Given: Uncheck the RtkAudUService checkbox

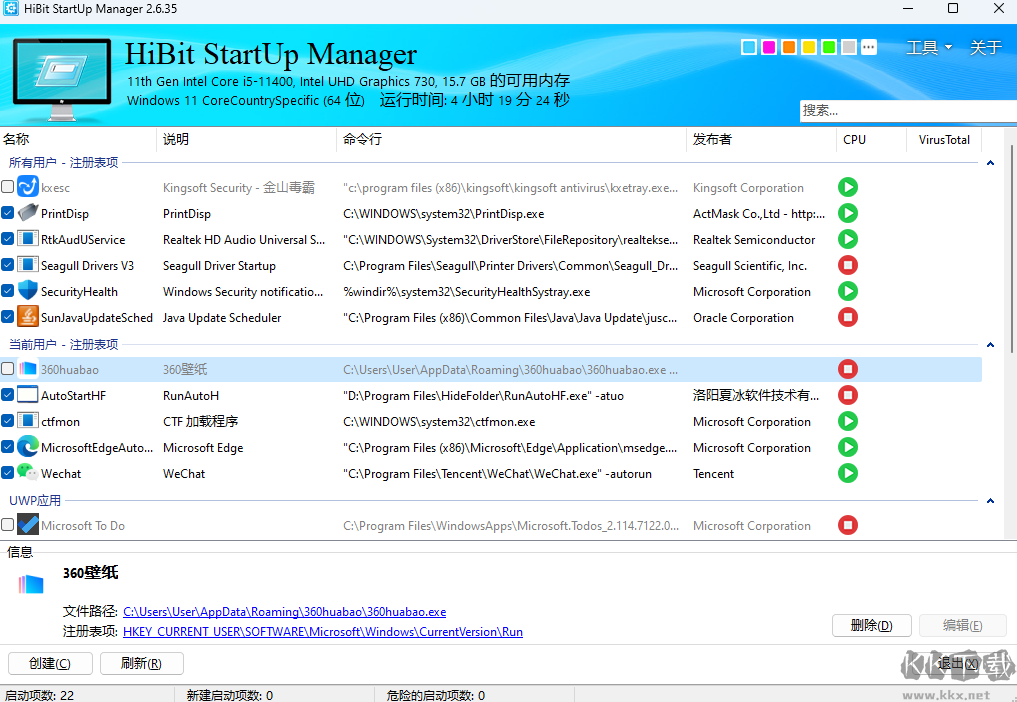Looking at the screenshot, I should (x=8, y=239).
